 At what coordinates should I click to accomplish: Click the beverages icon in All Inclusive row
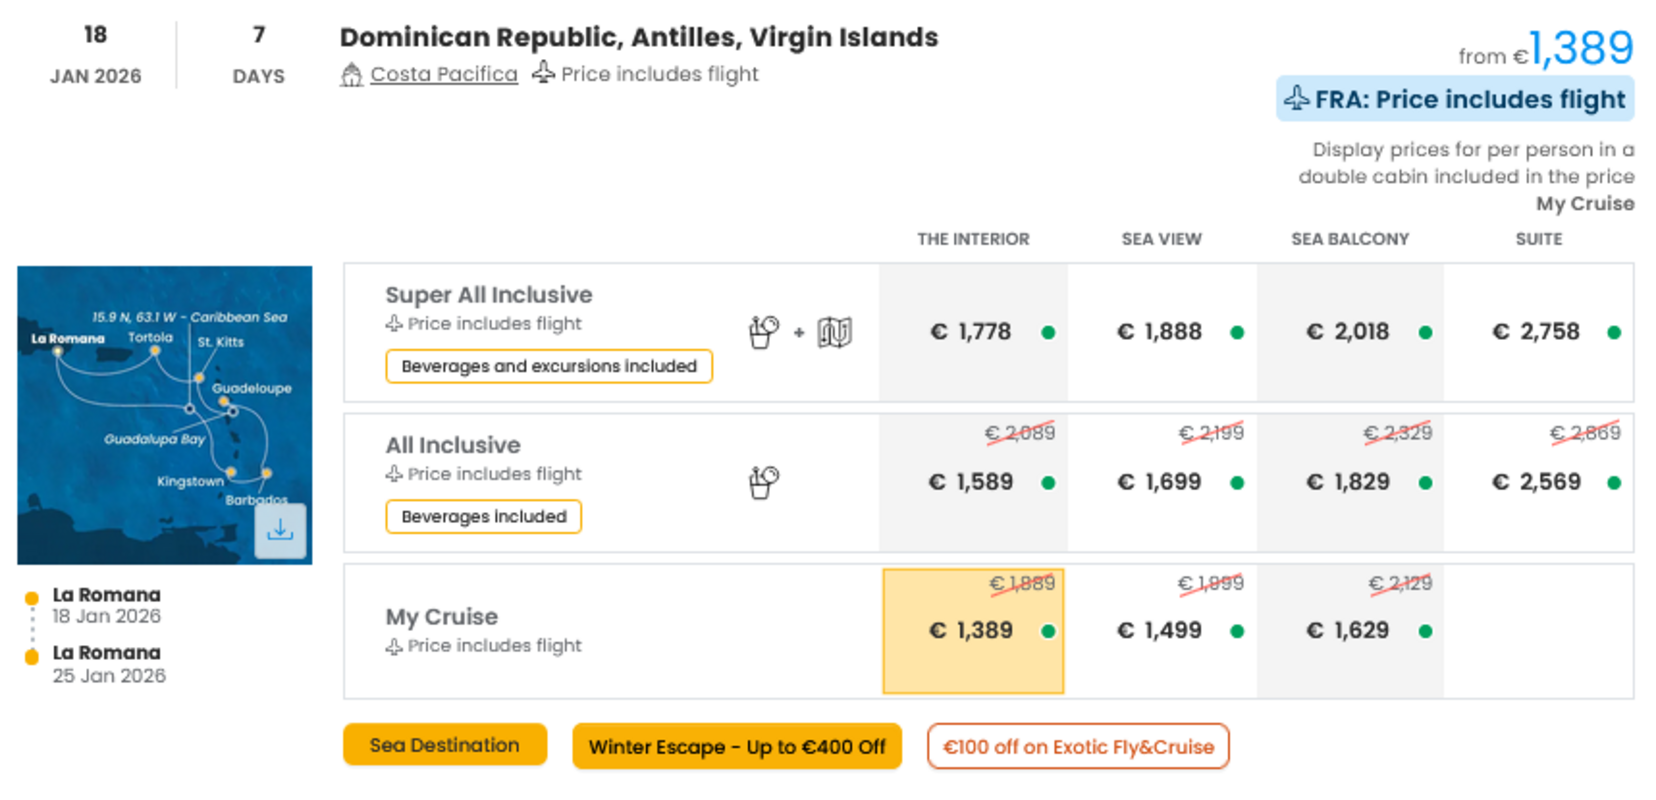[x=764, y=482]
